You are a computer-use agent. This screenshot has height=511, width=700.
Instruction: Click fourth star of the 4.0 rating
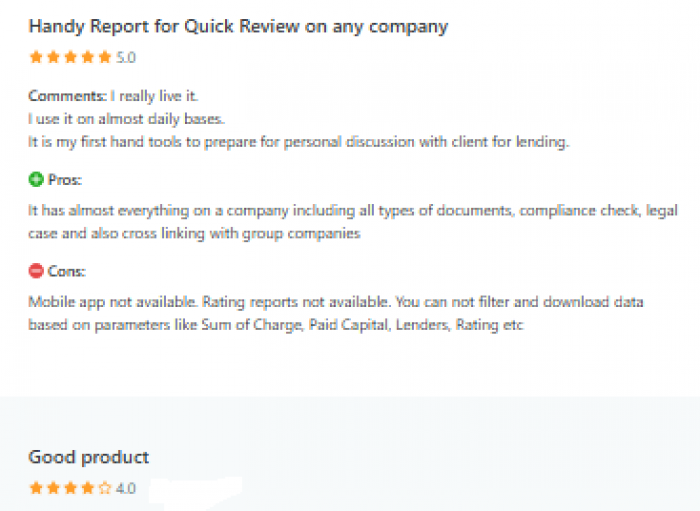[88, 488]
